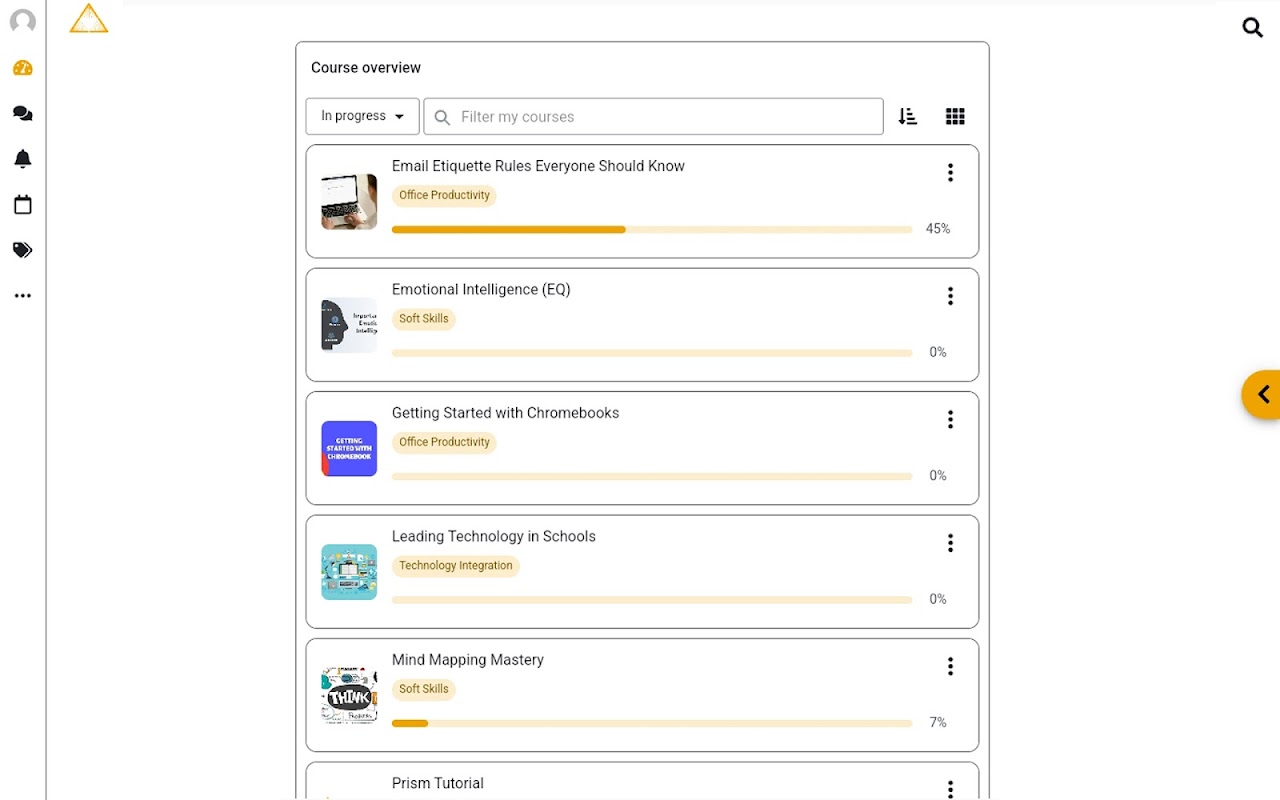The height and width of the screenshot is (800, 1280).
Task: Click Getting Started with Chromebooks thumbnail
Action: 349,449
